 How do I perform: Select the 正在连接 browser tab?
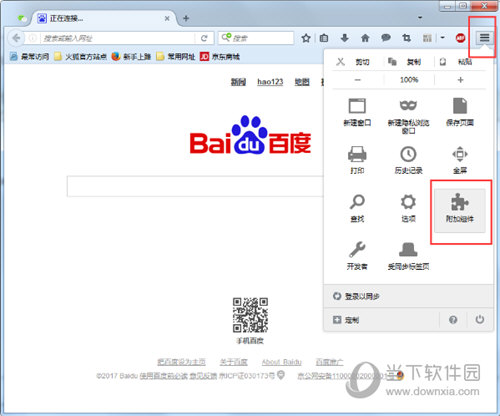click(x=104, y=18)
